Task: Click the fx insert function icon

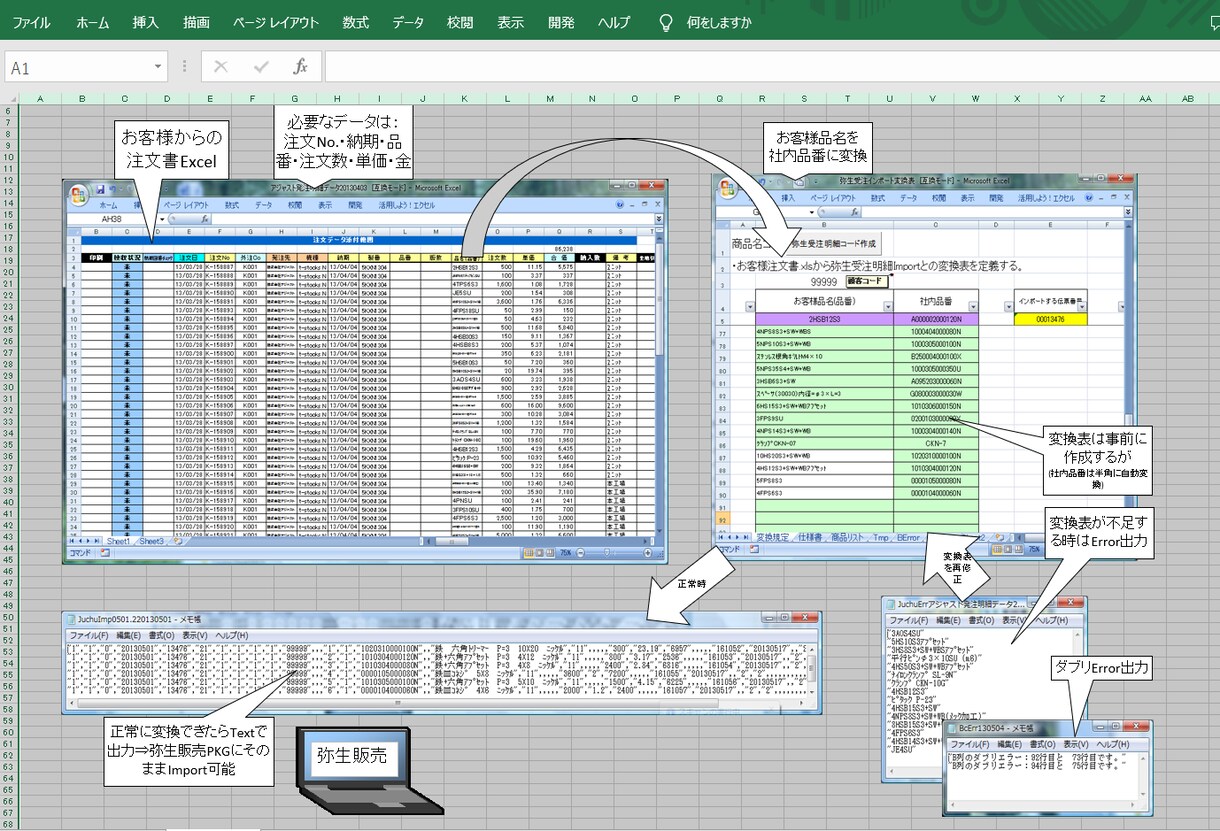Action: pos(300,67)
